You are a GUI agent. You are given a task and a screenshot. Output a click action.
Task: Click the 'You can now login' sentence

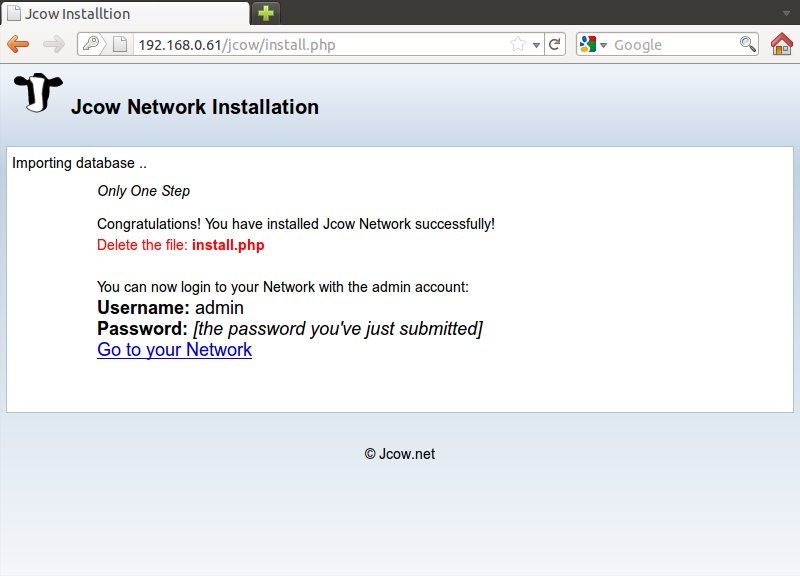[283, 287]
